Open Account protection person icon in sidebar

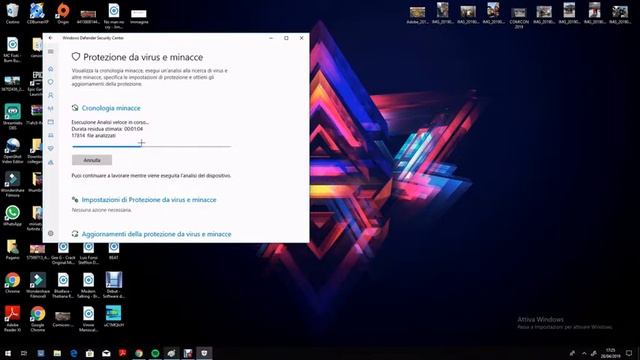coord(51,95)
